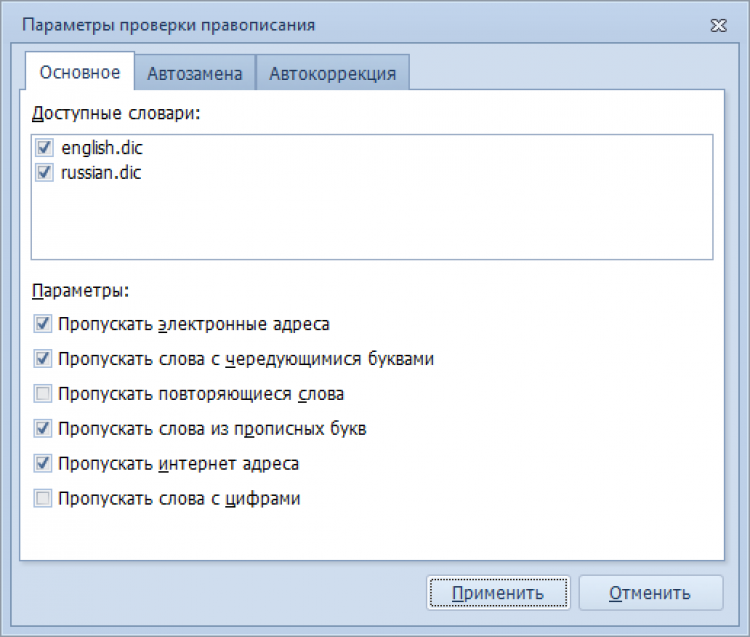The height and width of the screenshot is (637, 750).
Task: Click the Параметры проверки правописания title bar
Action: point(300,22)
